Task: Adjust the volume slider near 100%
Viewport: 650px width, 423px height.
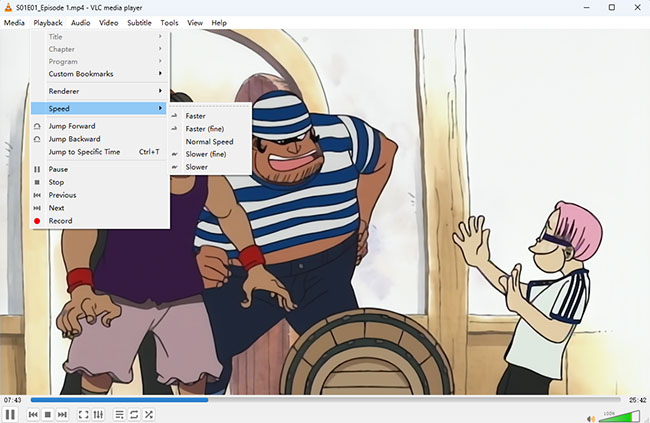Action: coord(619,416)
